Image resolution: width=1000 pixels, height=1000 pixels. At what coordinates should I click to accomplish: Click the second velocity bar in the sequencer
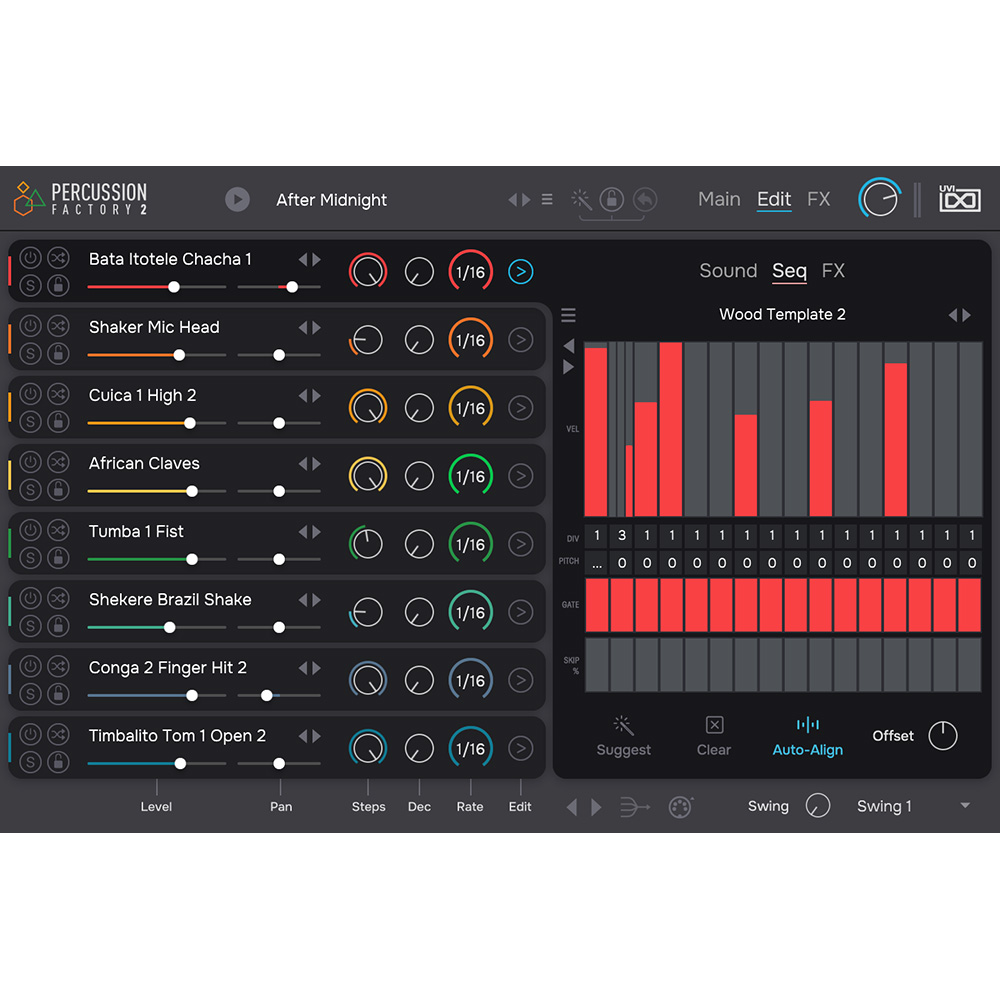[x=621, y=429]
